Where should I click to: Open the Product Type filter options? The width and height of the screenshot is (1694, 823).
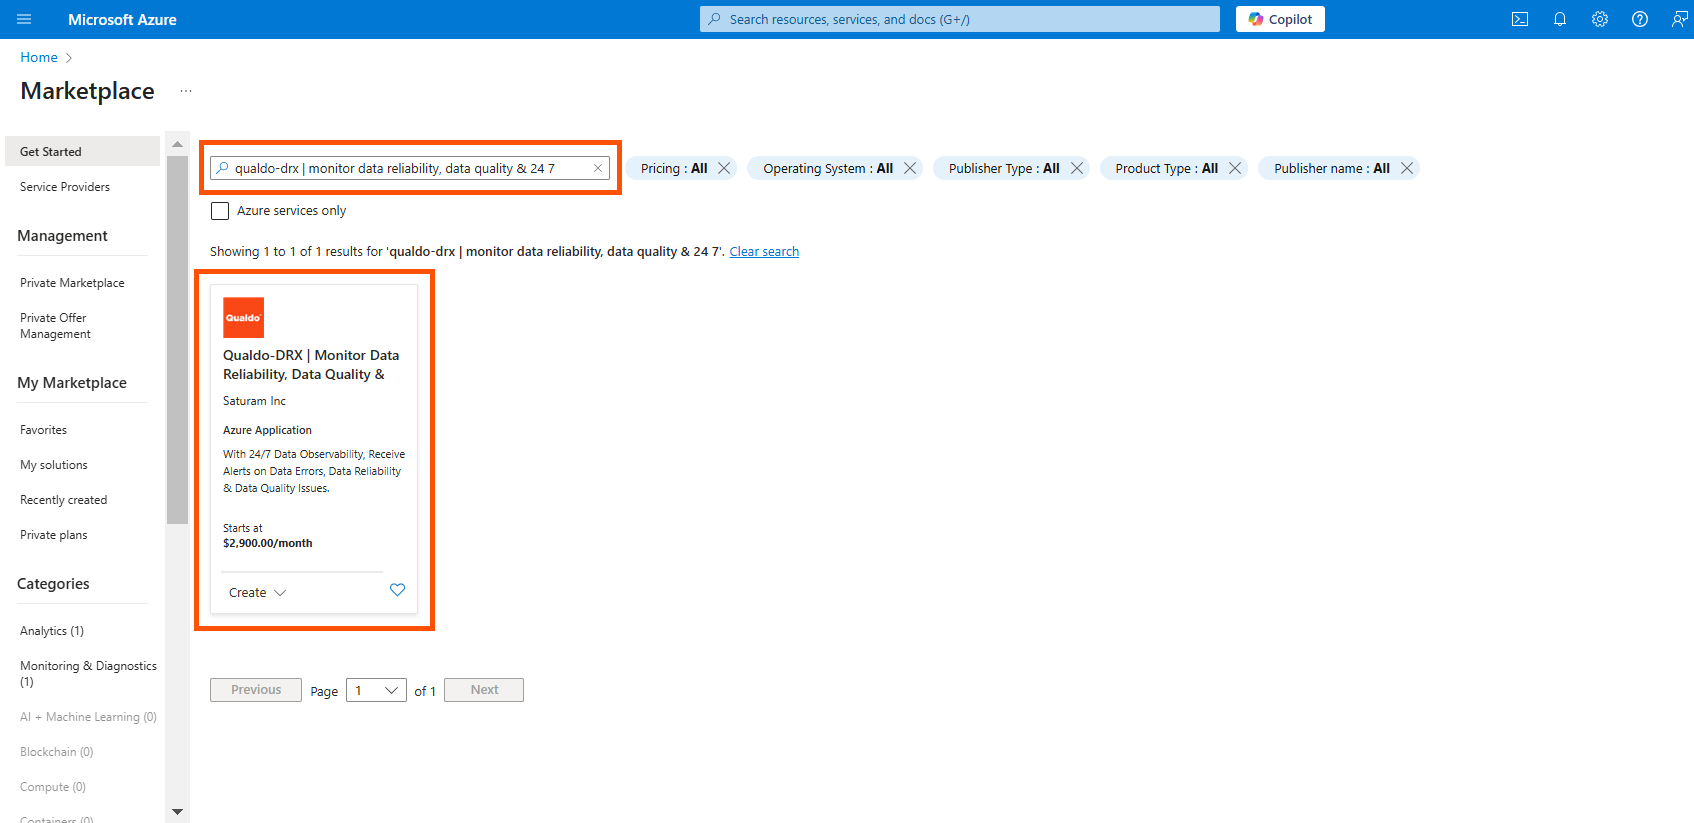click(x=1166, y=168)
